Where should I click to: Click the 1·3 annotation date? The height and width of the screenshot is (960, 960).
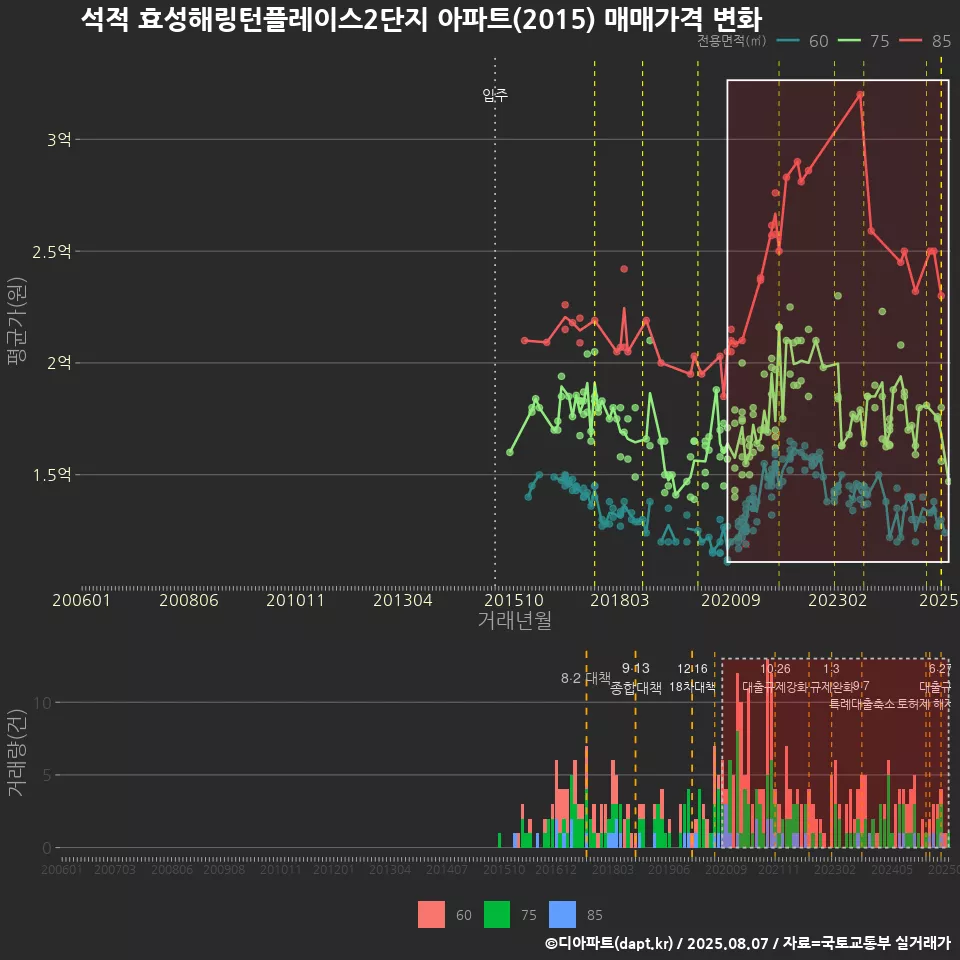(x=831, y=669)
